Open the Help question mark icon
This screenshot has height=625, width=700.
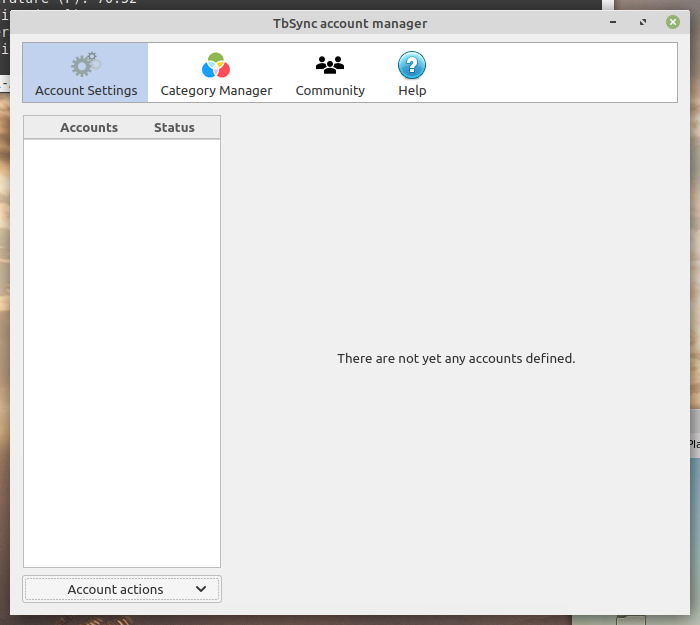[412, 65]
